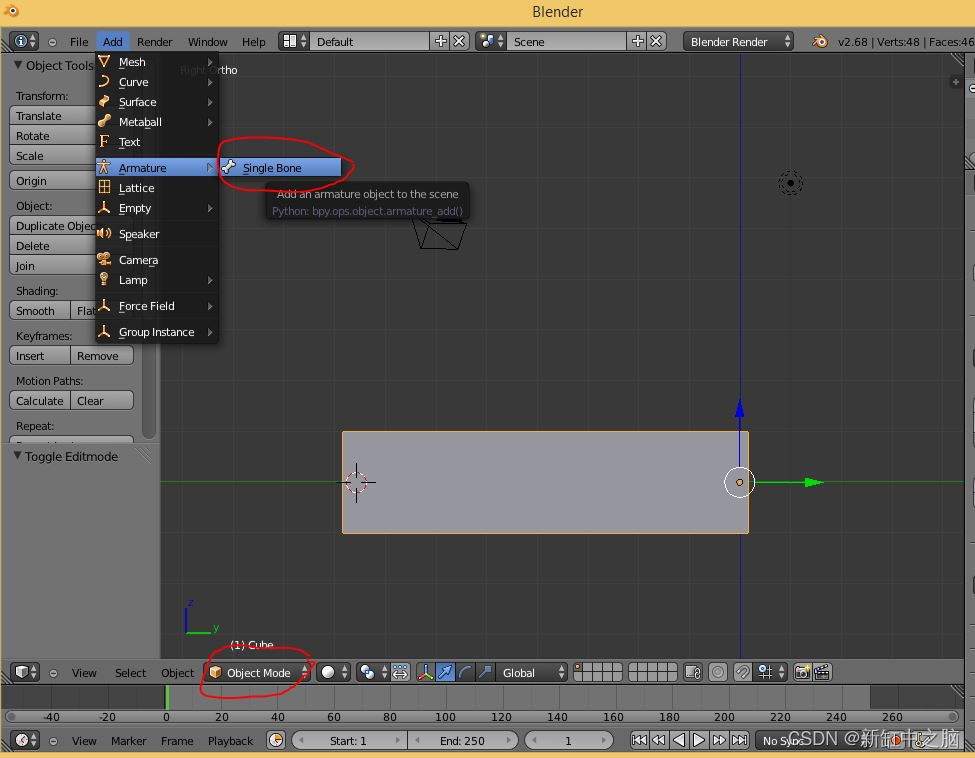975x758 pixels.
Task: Jump to the end frame of timeline
Action: [739, 741]
